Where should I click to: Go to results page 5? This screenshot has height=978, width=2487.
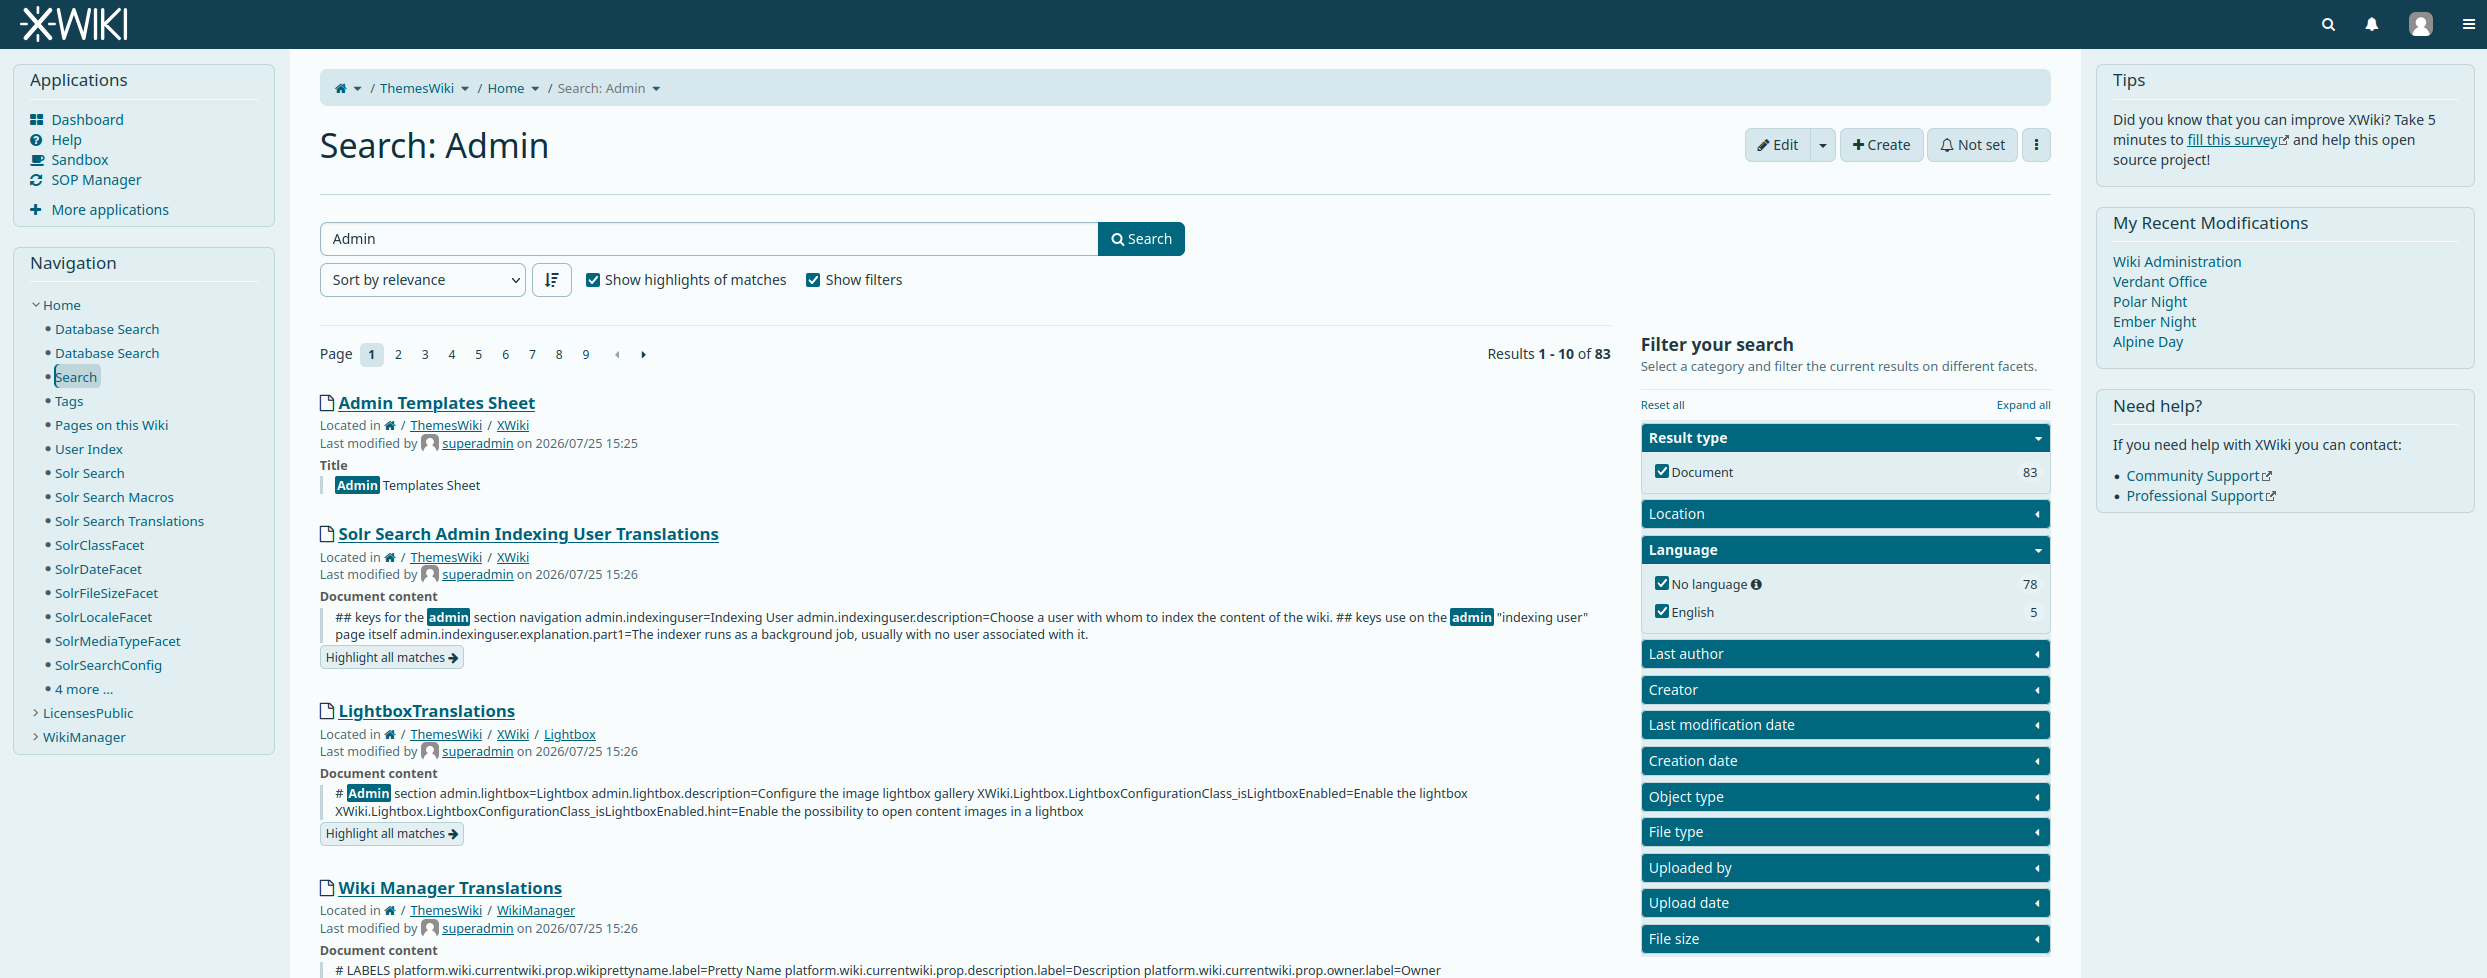click(x=479, y=354)
